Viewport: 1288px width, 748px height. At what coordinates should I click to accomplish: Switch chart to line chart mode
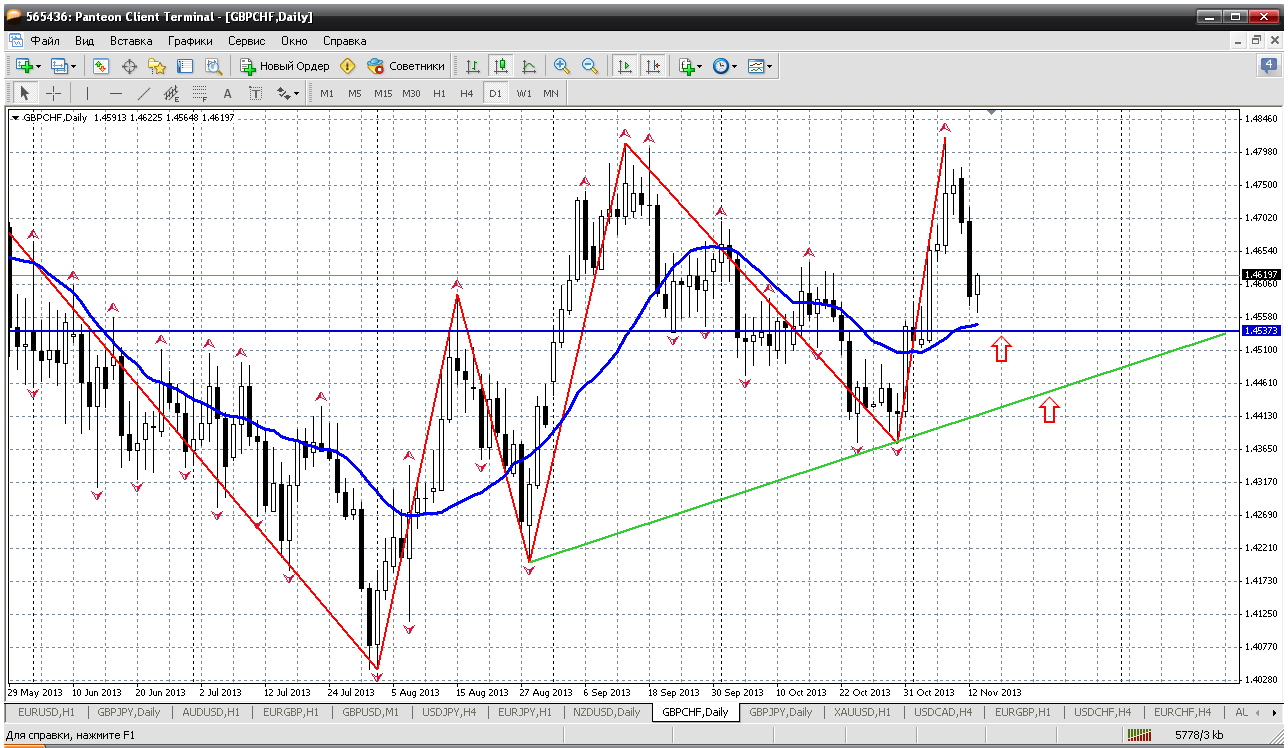(529, 66)
